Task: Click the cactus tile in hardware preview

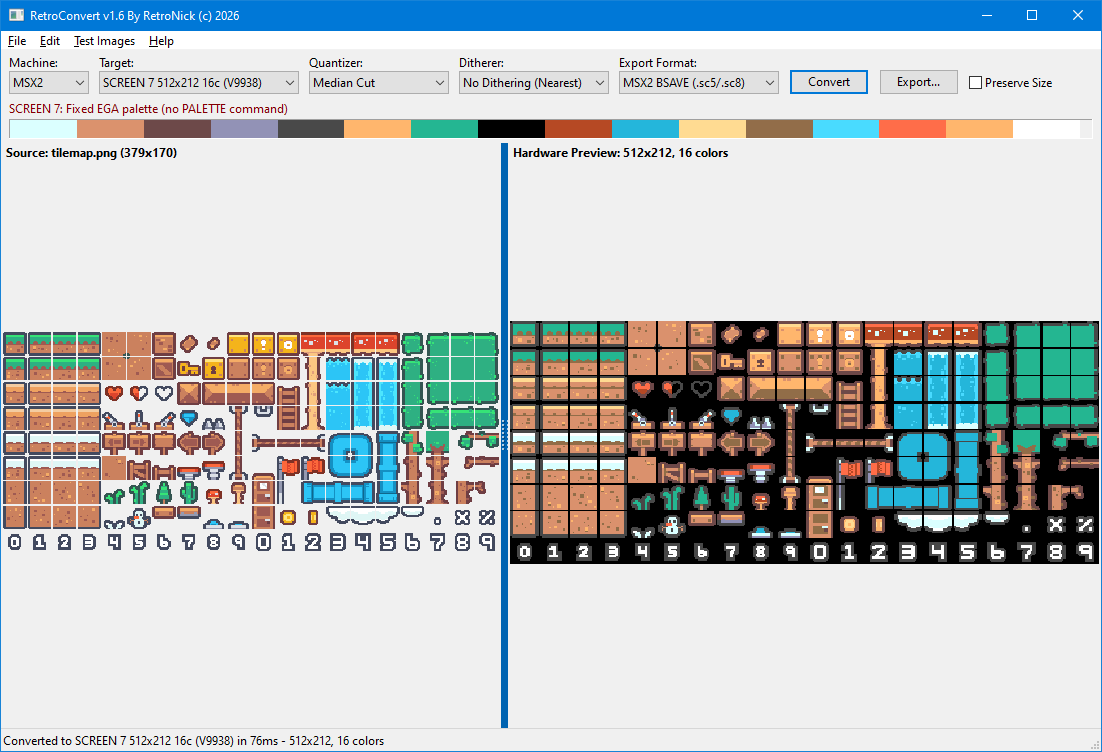Action: click(x=732, y=497)
